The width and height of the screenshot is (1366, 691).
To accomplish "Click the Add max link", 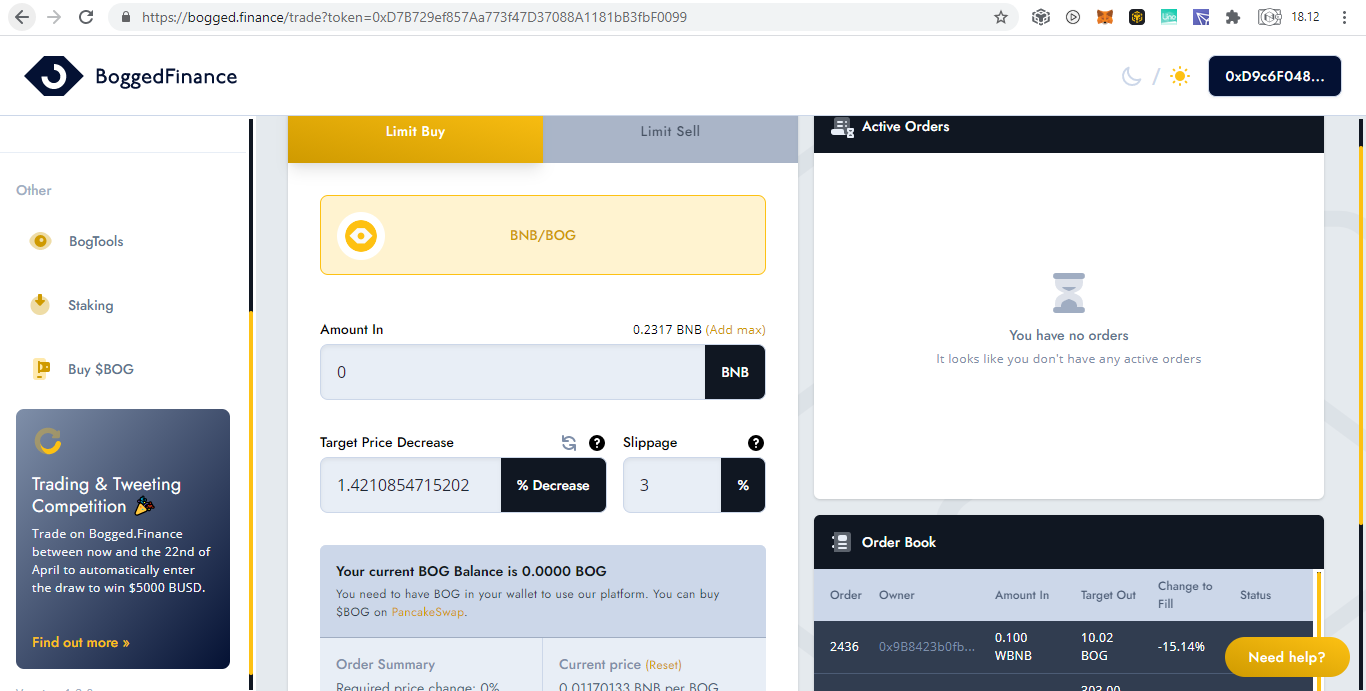I will coord(736,329).
